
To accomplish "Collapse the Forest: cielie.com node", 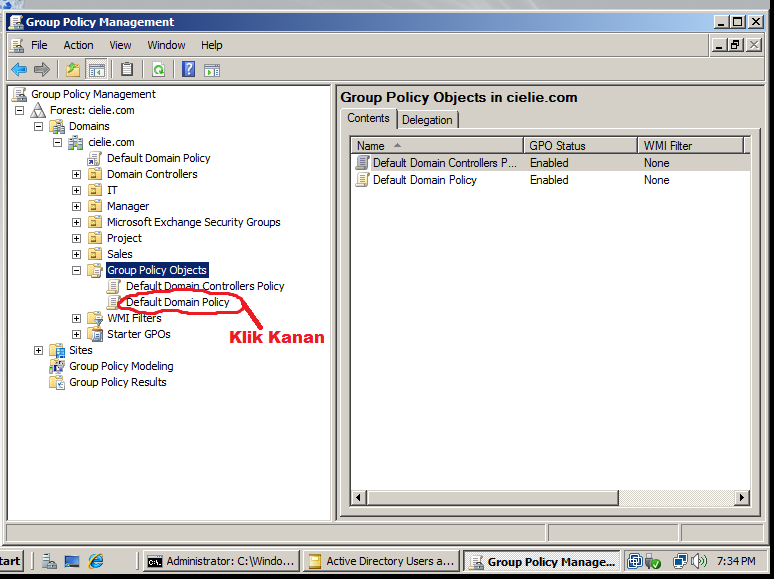I will click(20, 111).
